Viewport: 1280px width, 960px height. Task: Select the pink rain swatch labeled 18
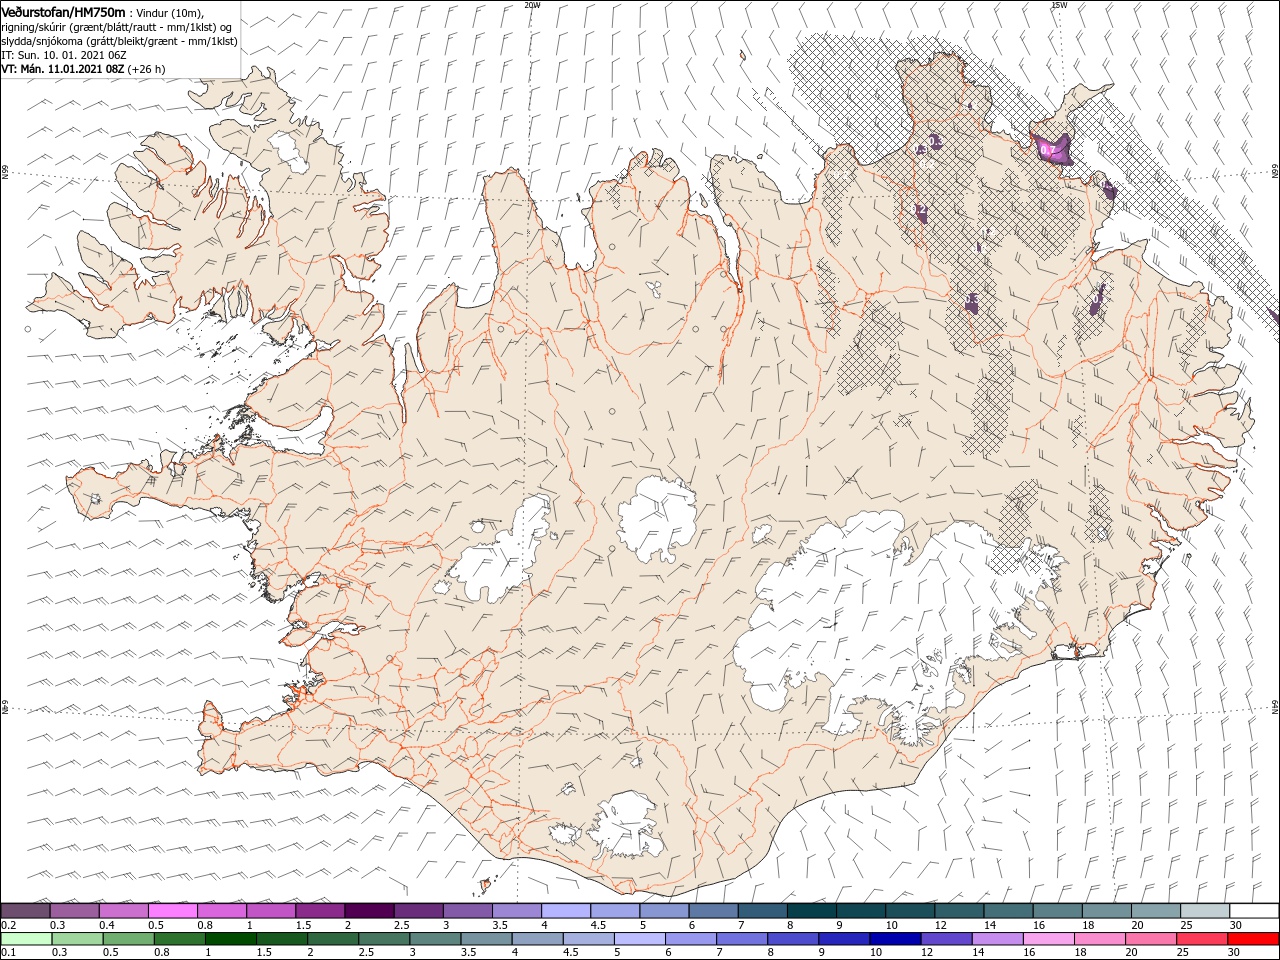pos(1100,939)
